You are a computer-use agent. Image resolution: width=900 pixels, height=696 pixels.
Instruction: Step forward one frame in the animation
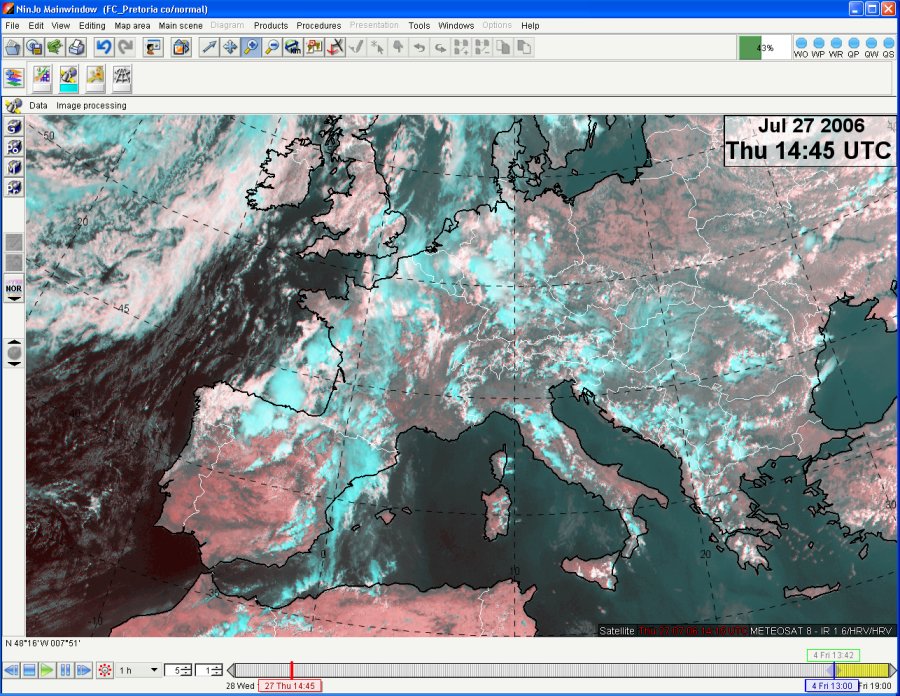pos(83,670)
